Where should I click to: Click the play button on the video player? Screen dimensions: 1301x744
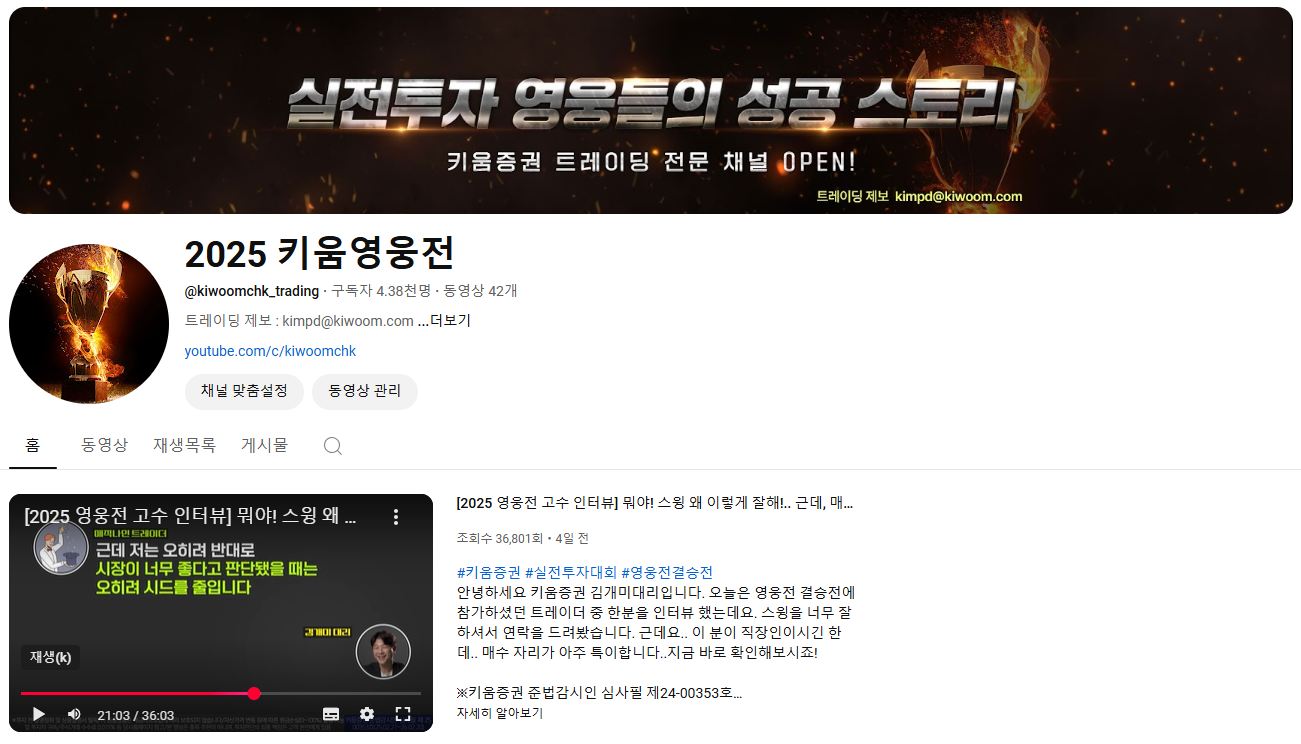(38, 714)
